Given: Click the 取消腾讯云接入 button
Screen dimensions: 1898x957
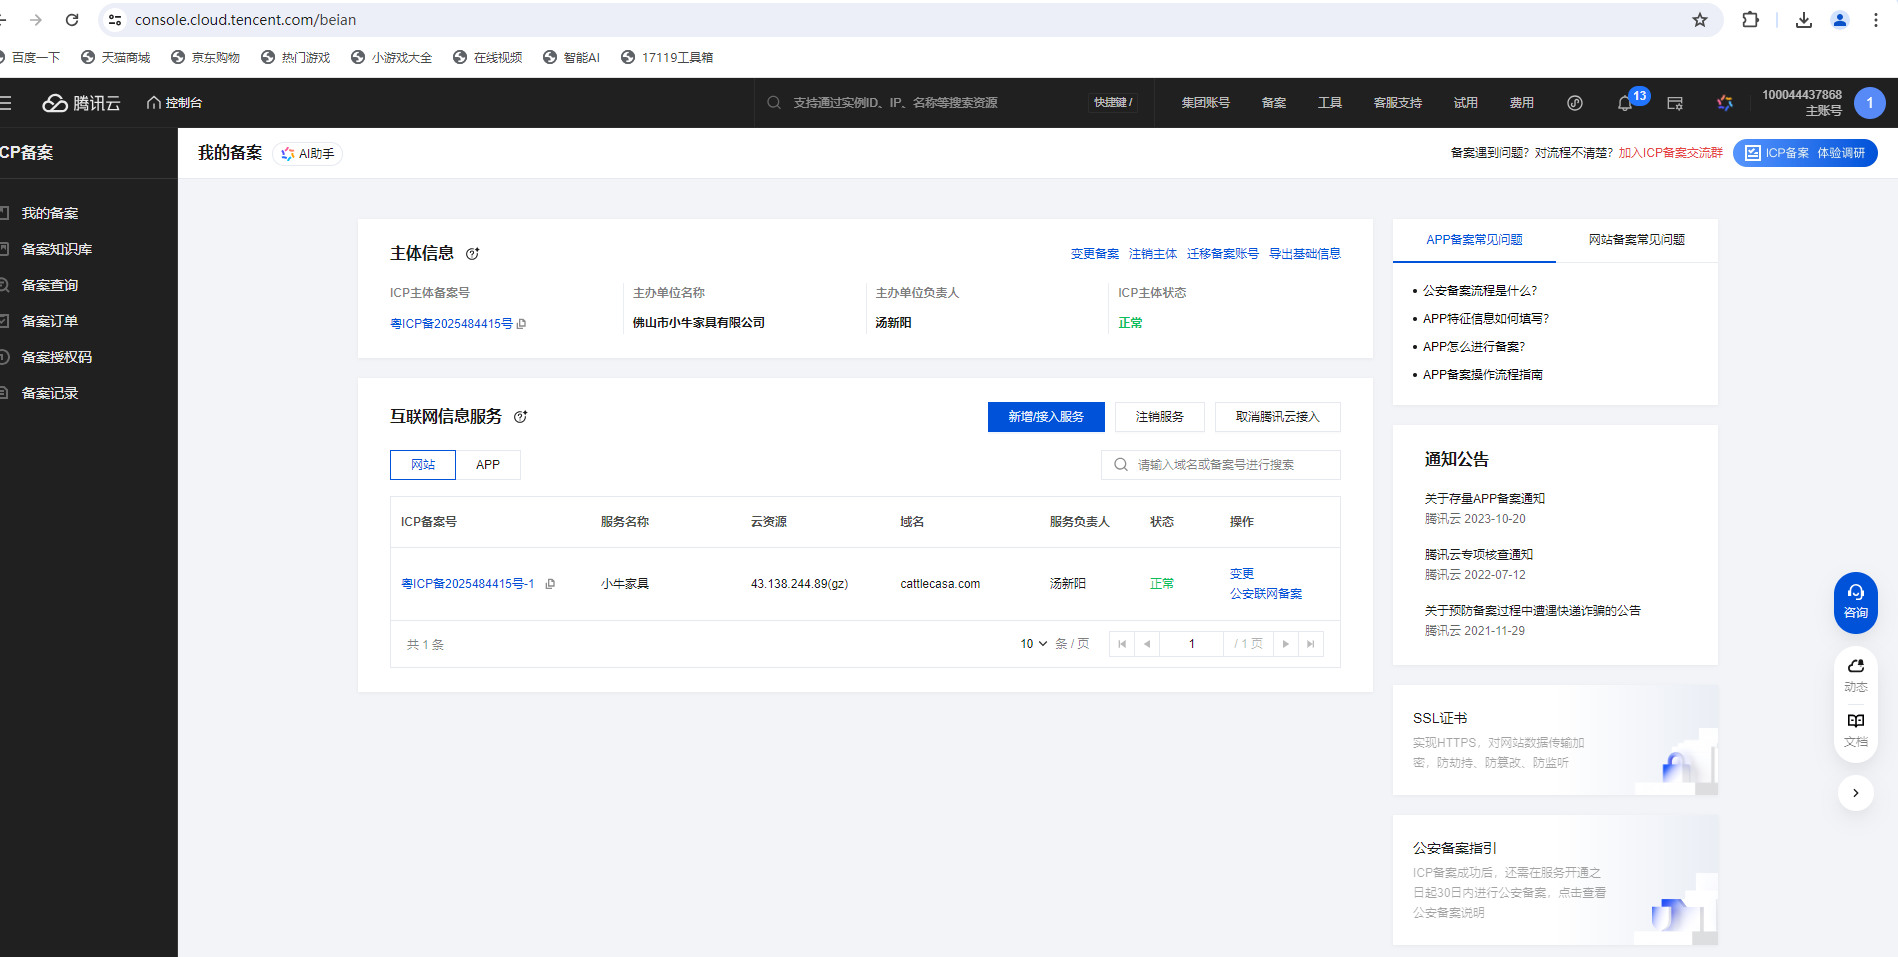Looking at the screenshot, I should tap(1278, 417).
